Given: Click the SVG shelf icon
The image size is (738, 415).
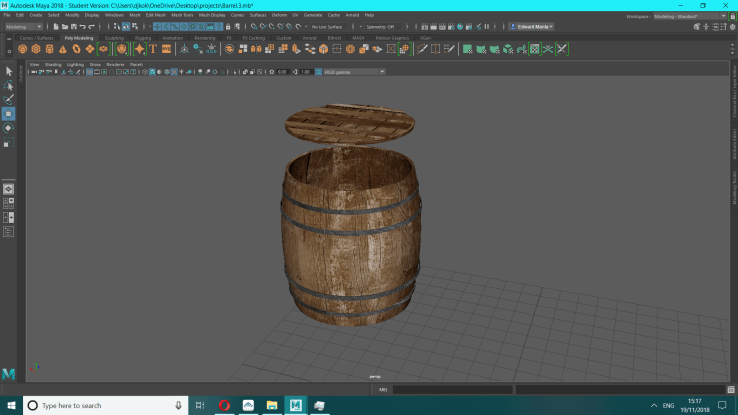Looking at the screenshot, I should (166, 48).
